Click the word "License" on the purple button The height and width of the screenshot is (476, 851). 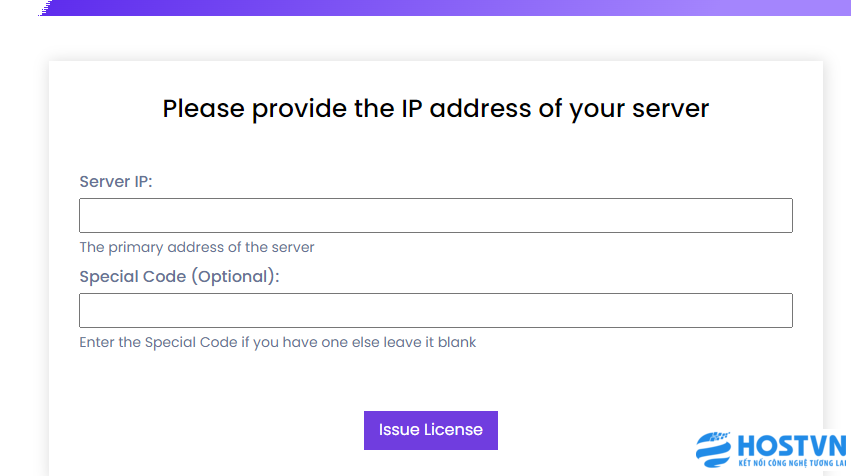click(453, 430)
